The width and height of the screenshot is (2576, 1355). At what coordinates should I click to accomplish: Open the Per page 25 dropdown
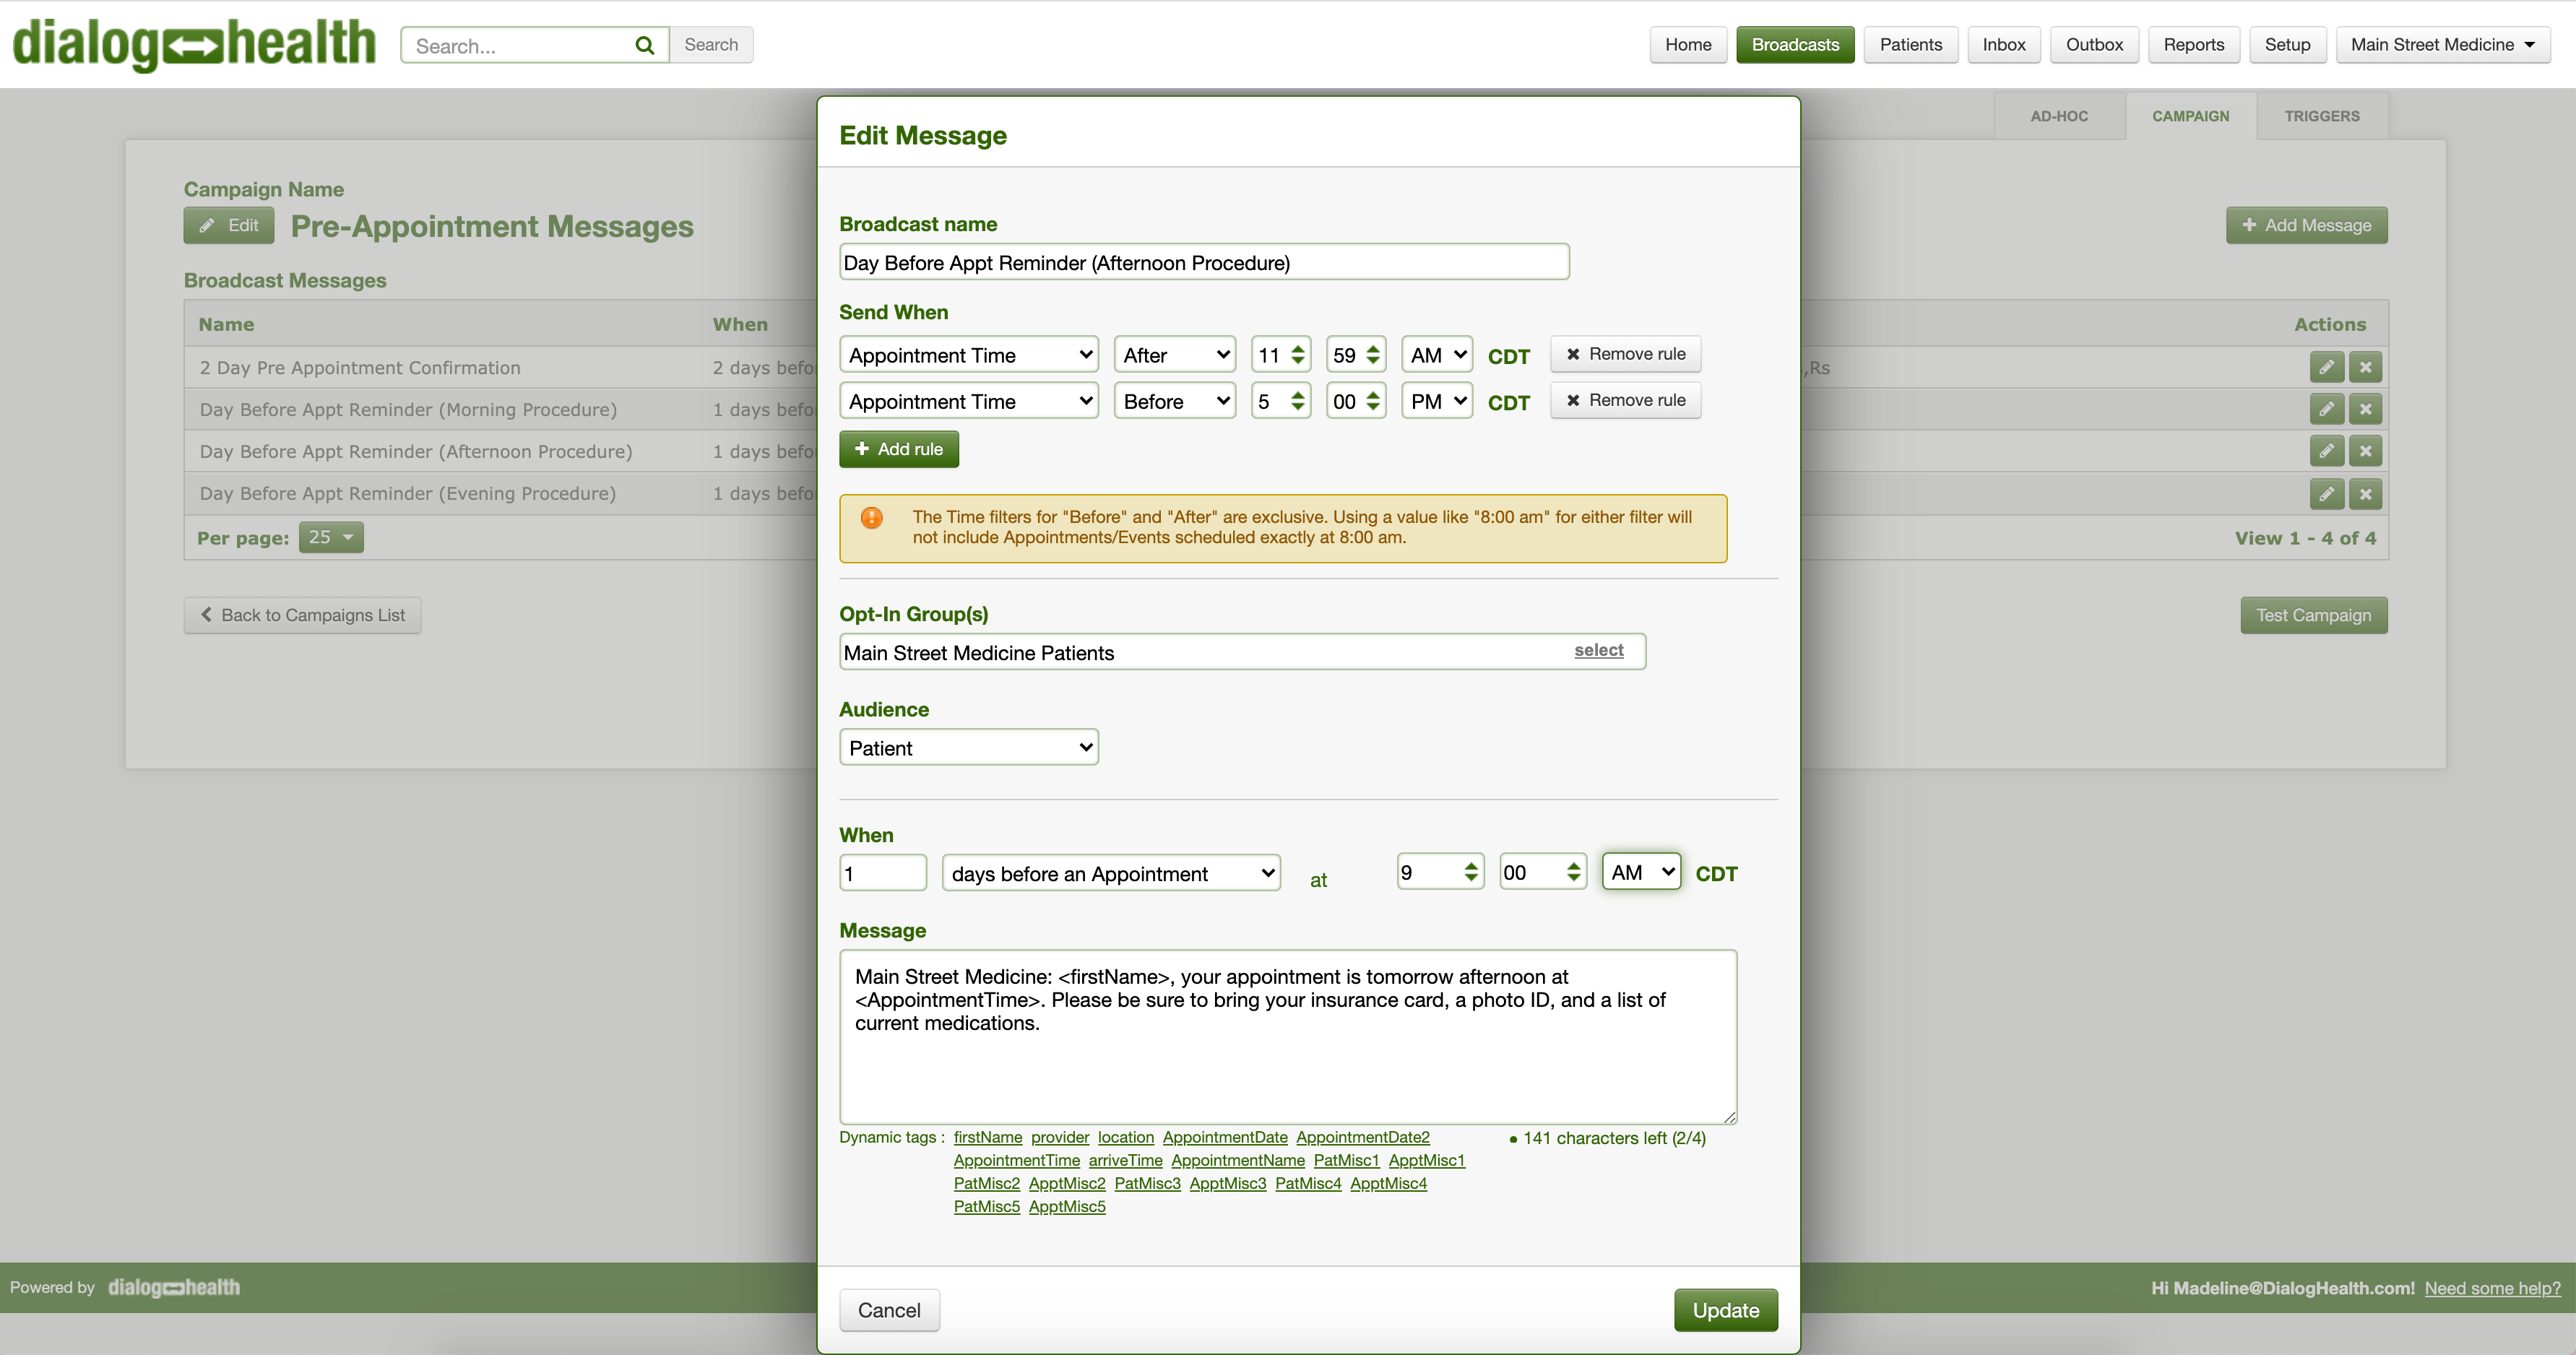pyautogui.click(x=331, y=537)
